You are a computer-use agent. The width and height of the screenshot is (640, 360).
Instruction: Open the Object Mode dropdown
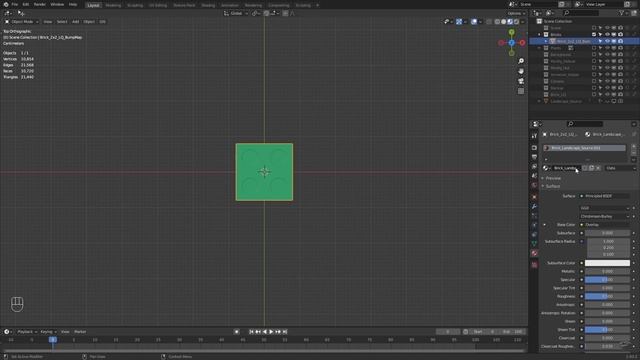[22, 22]
